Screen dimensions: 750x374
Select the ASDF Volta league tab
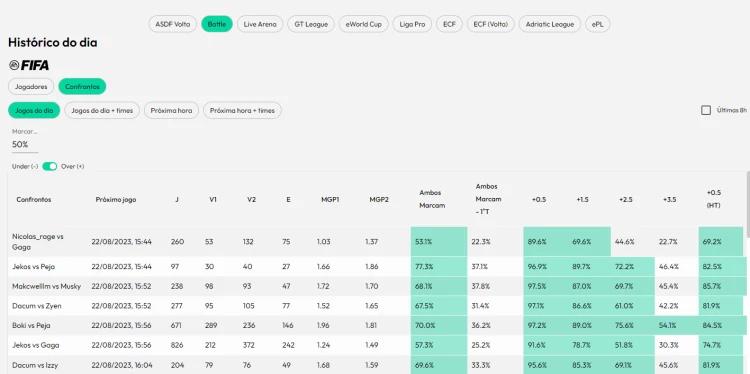[x=173, y=24]
